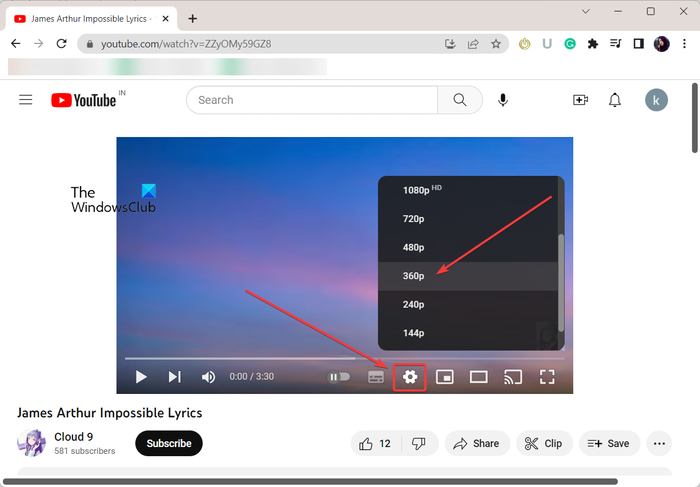Image resolution: width=700 pixels, height=487 pixels.
Task: Open tab search chevron
Action: pos(586,12)
